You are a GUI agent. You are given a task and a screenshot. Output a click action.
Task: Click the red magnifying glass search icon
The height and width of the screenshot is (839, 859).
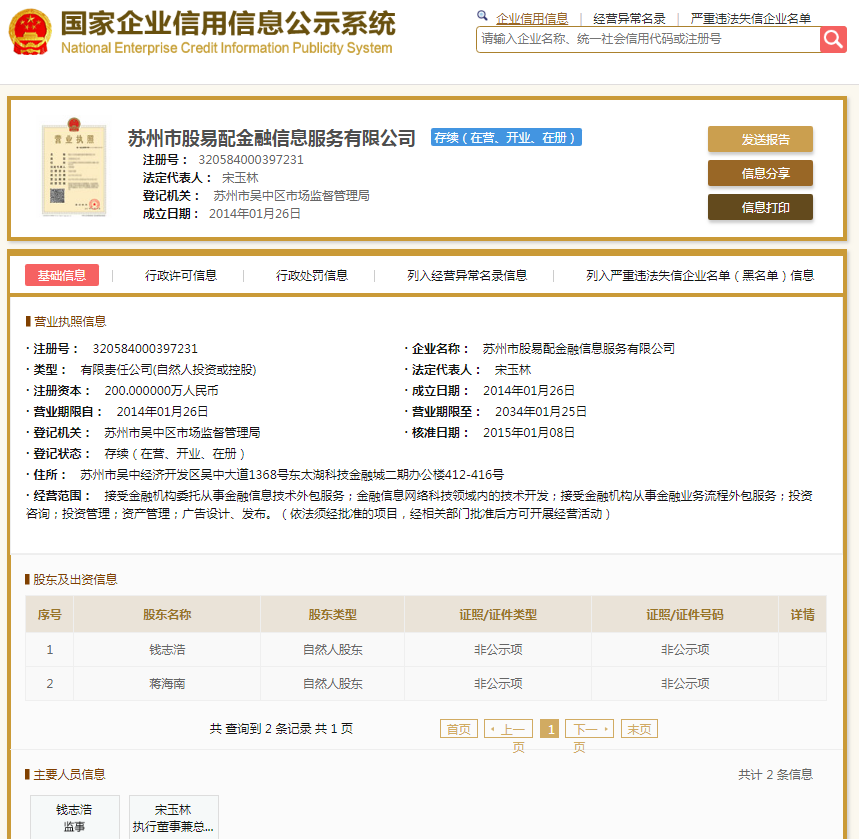(833, 38)
